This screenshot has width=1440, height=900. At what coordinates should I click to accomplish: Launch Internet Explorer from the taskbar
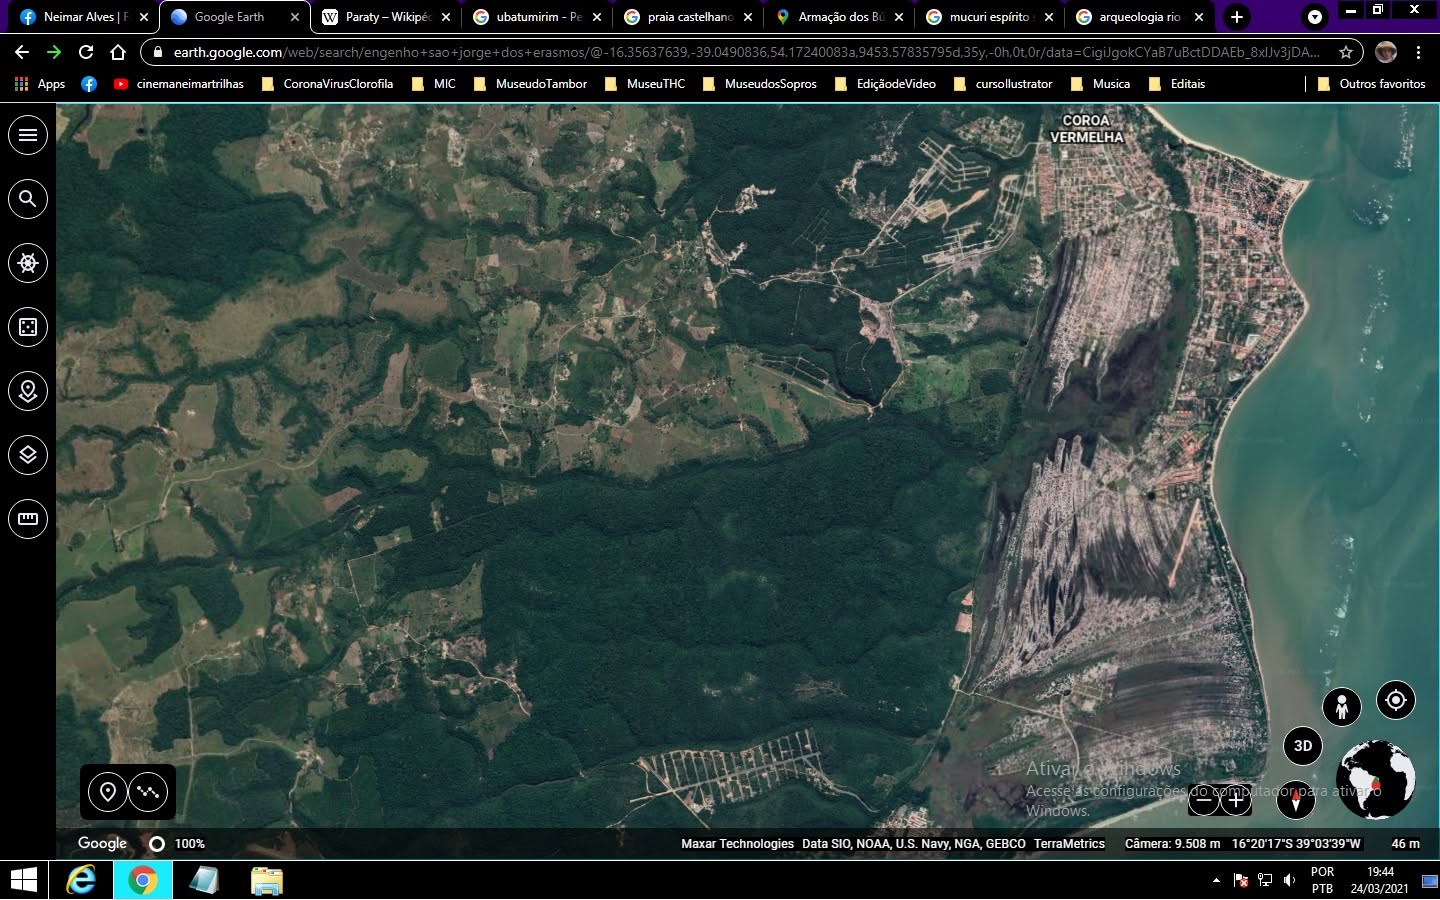click(81, 881)
